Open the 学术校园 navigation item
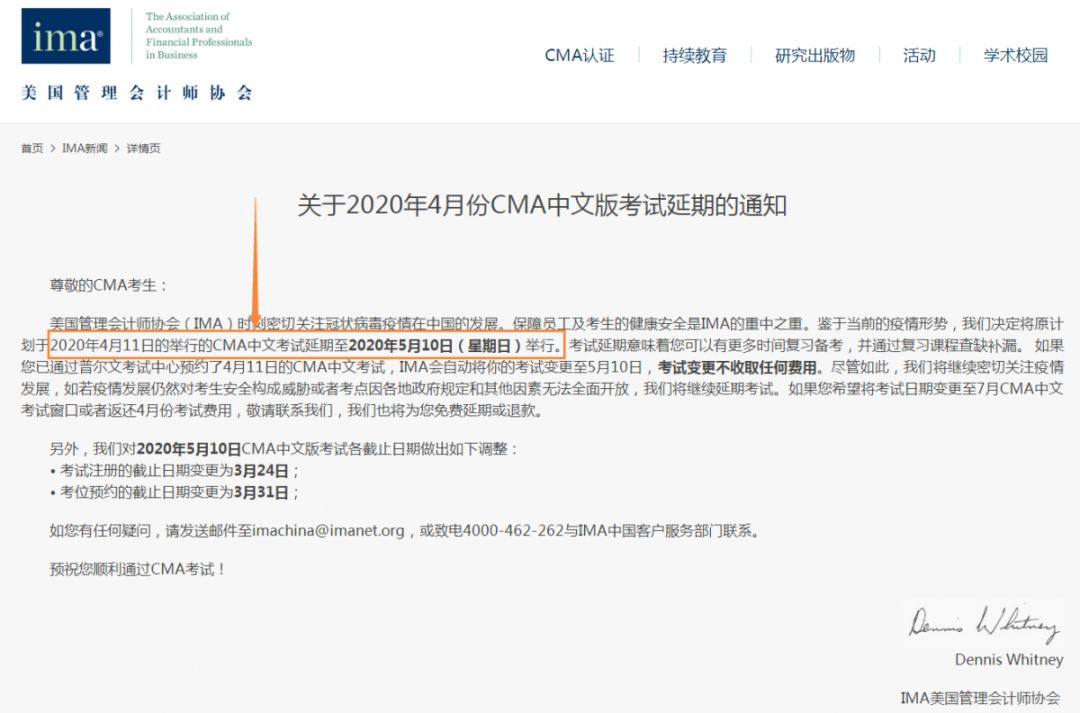 (1015, 56)
